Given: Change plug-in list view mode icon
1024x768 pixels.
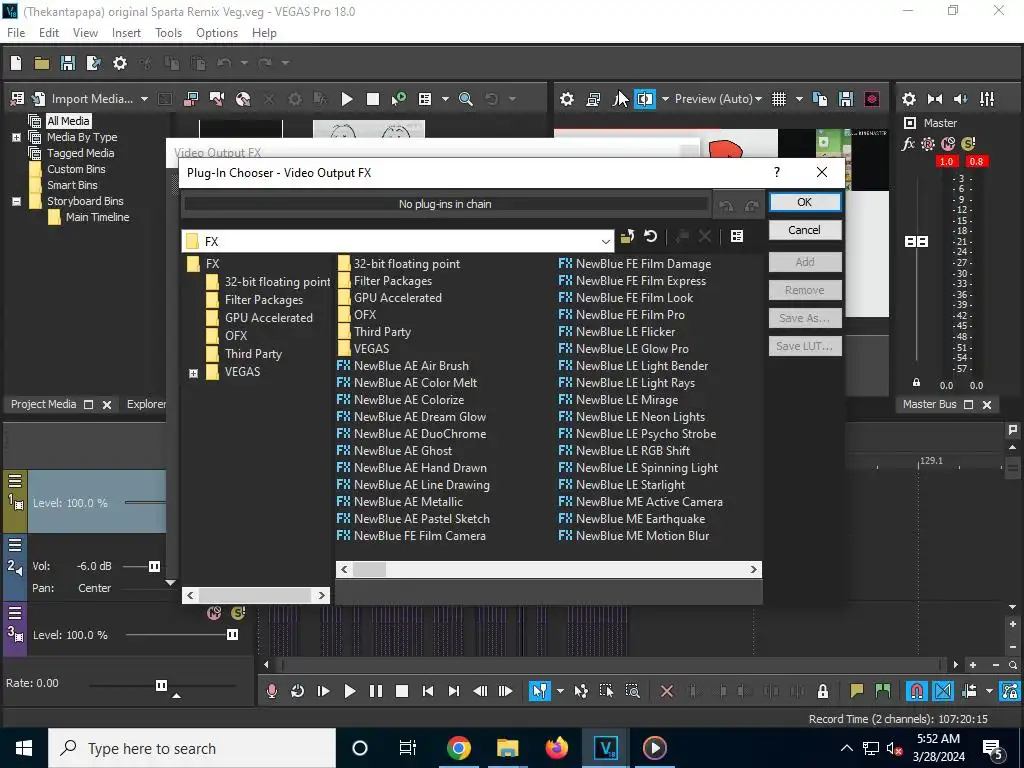Looking at the screenshot, I should tap(737, 236).
